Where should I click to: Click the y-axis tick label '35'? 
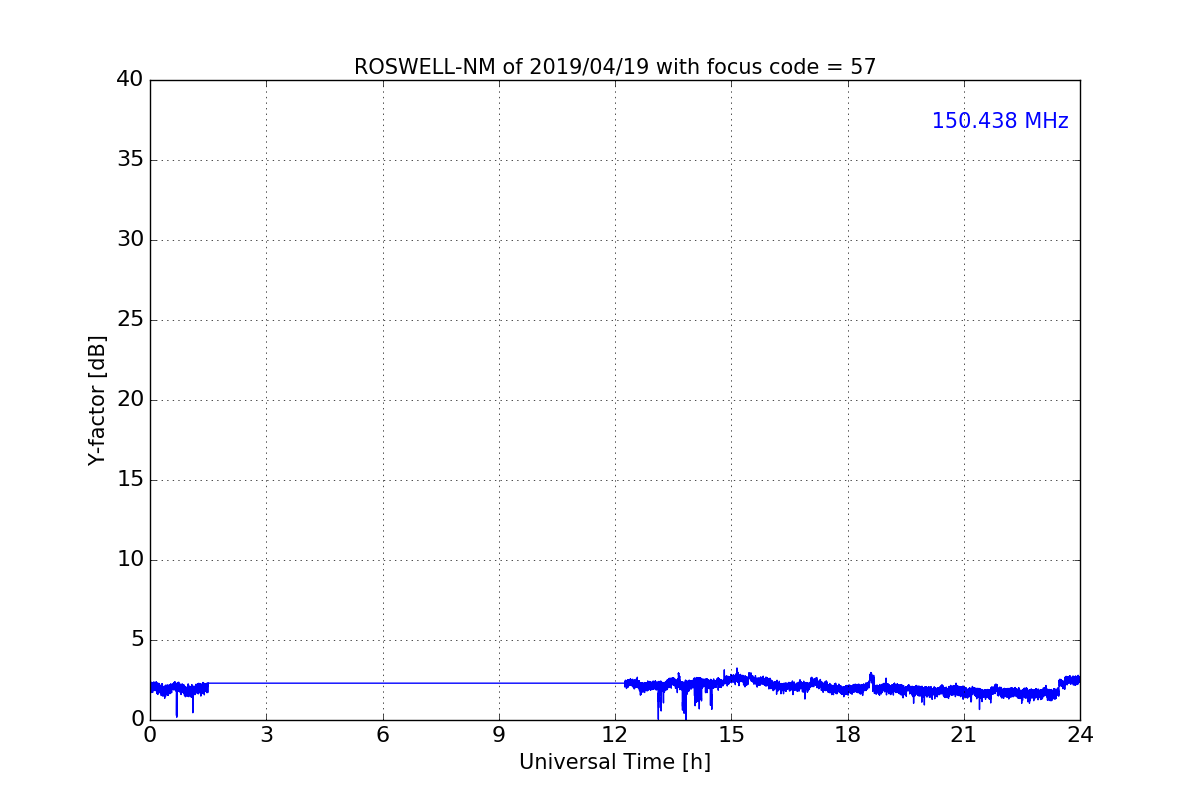[x=130, y=159]
